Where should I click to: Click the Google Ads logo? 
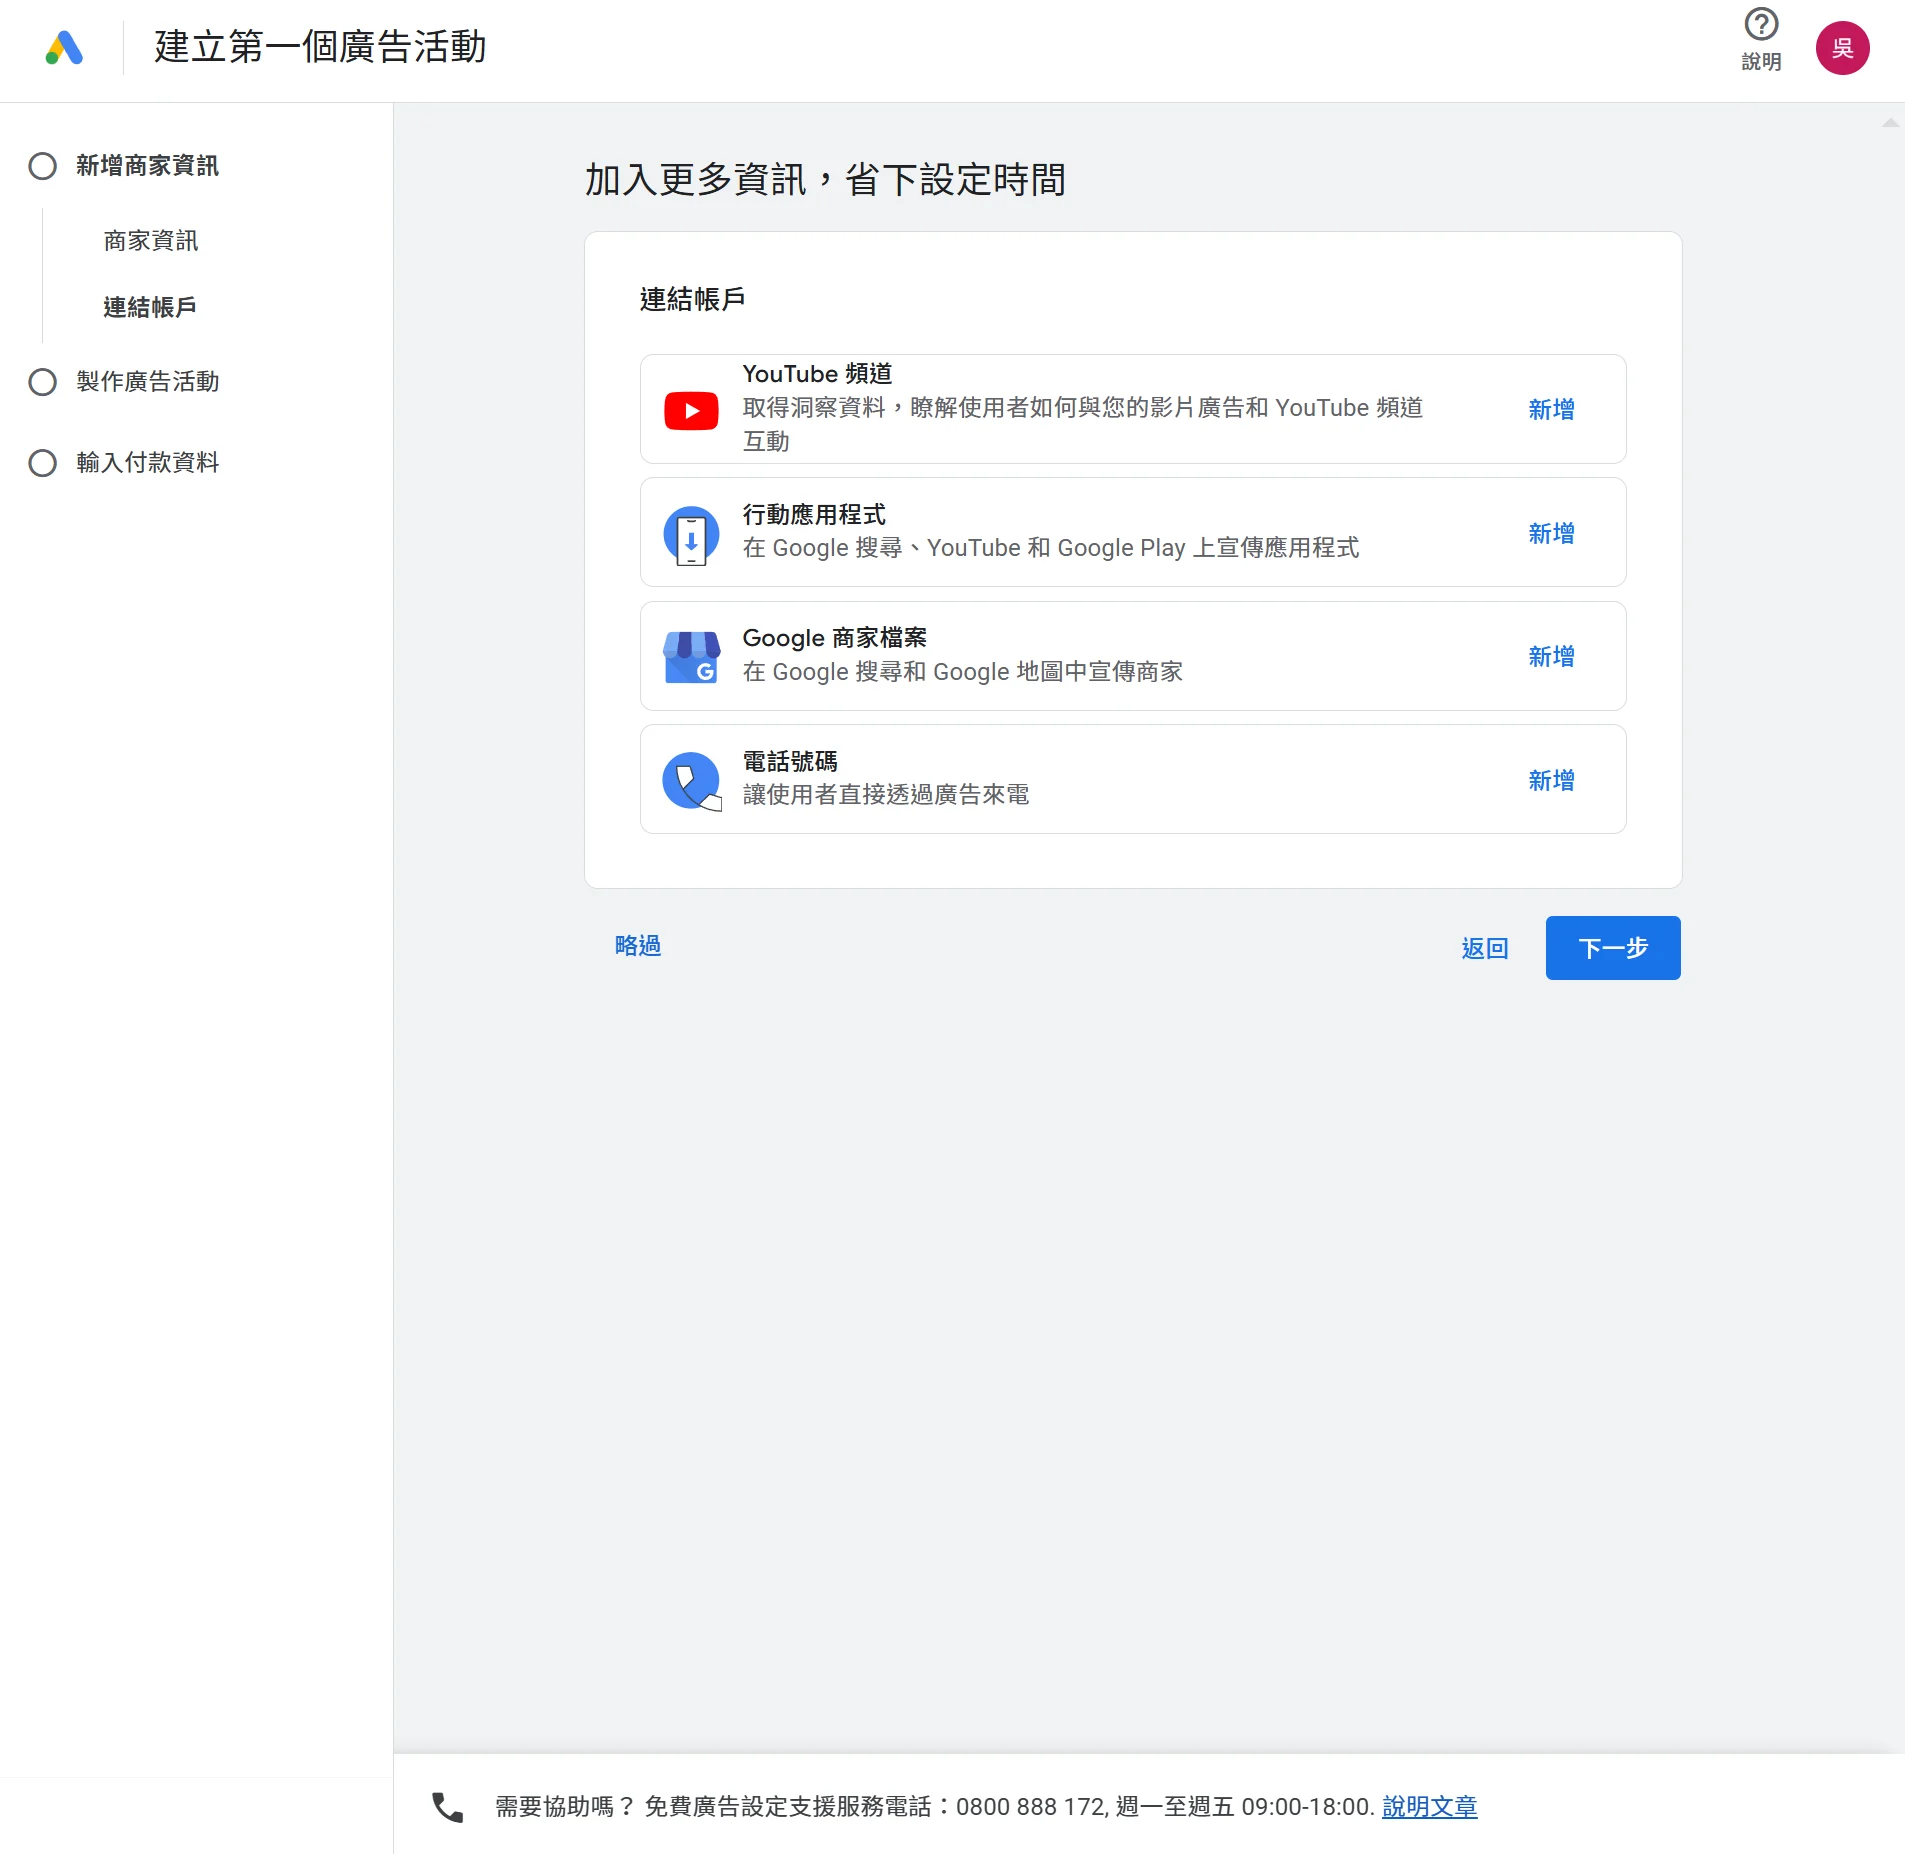(64, 48)
